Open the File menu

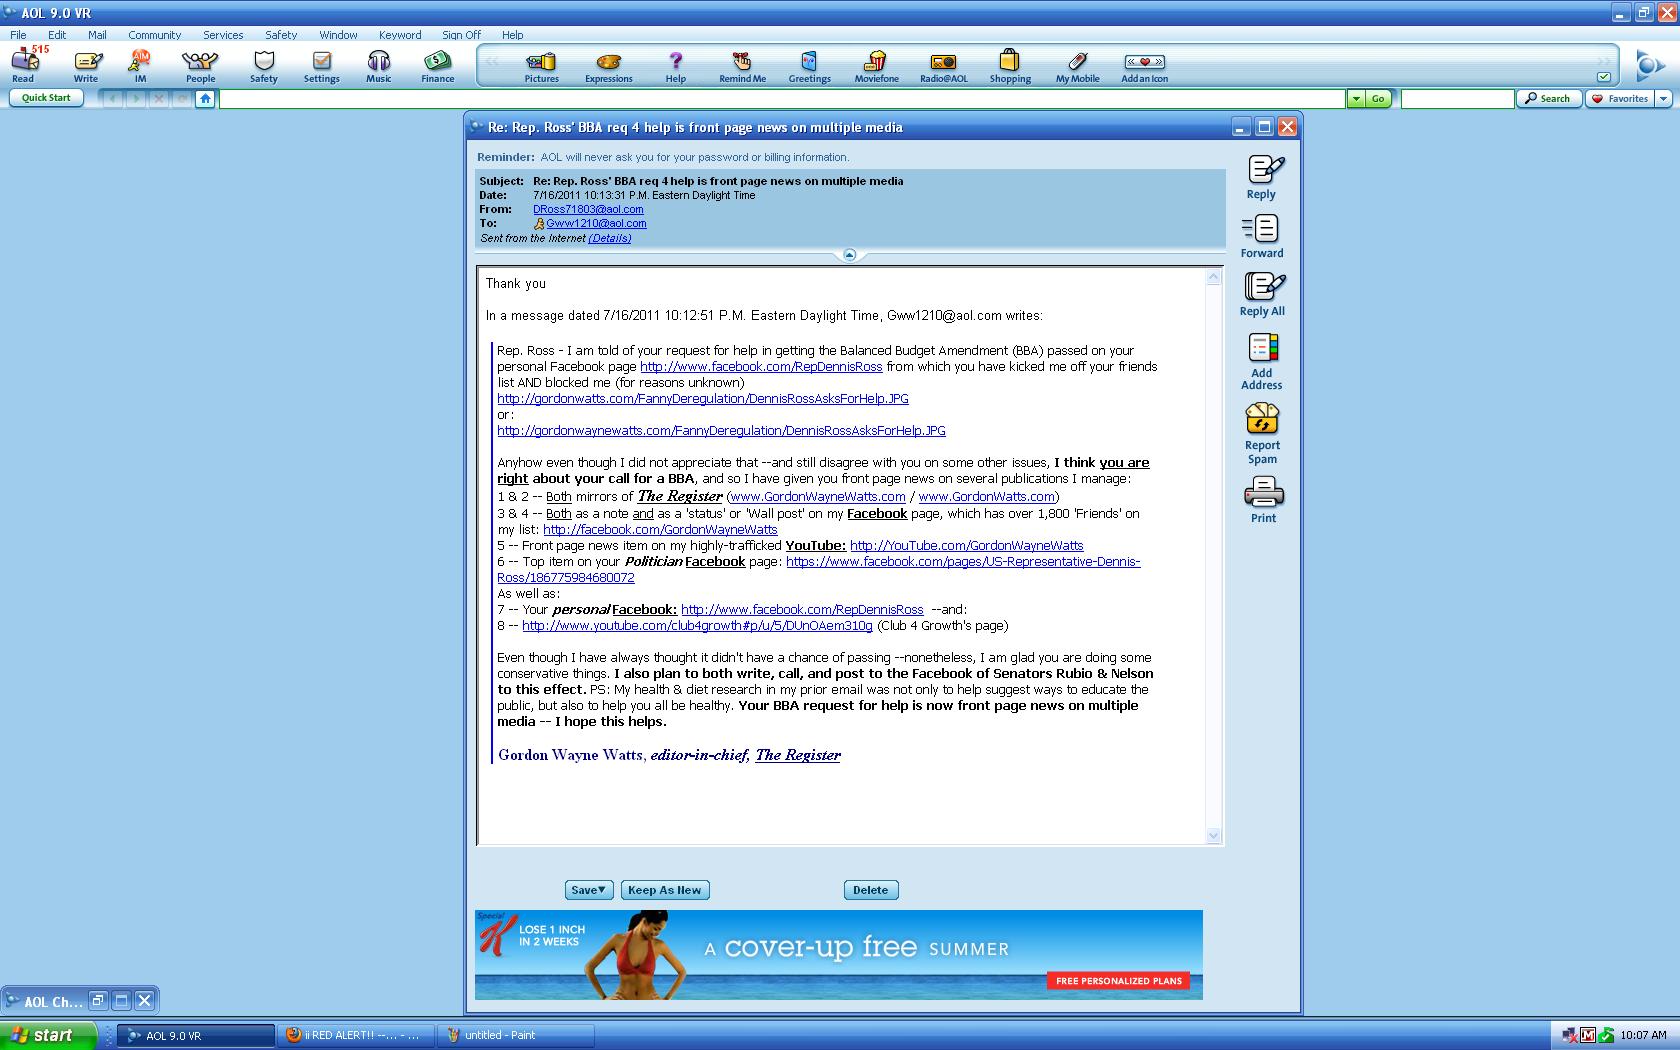click(x=18, y=35)
